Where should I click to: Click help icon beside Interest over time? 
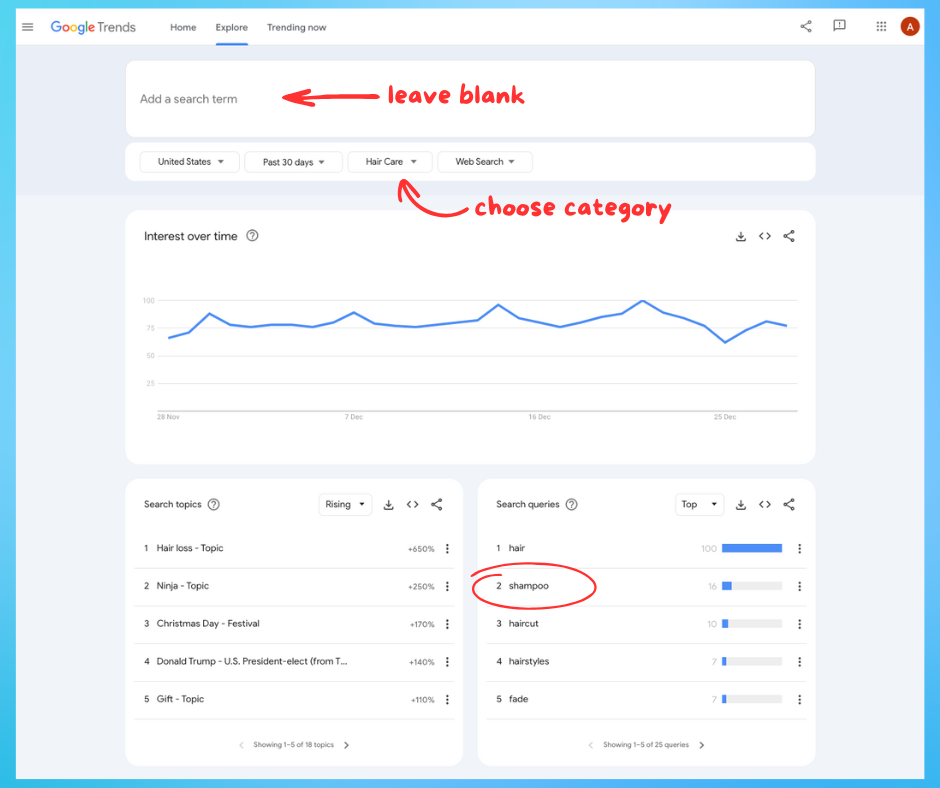(252, 236)
